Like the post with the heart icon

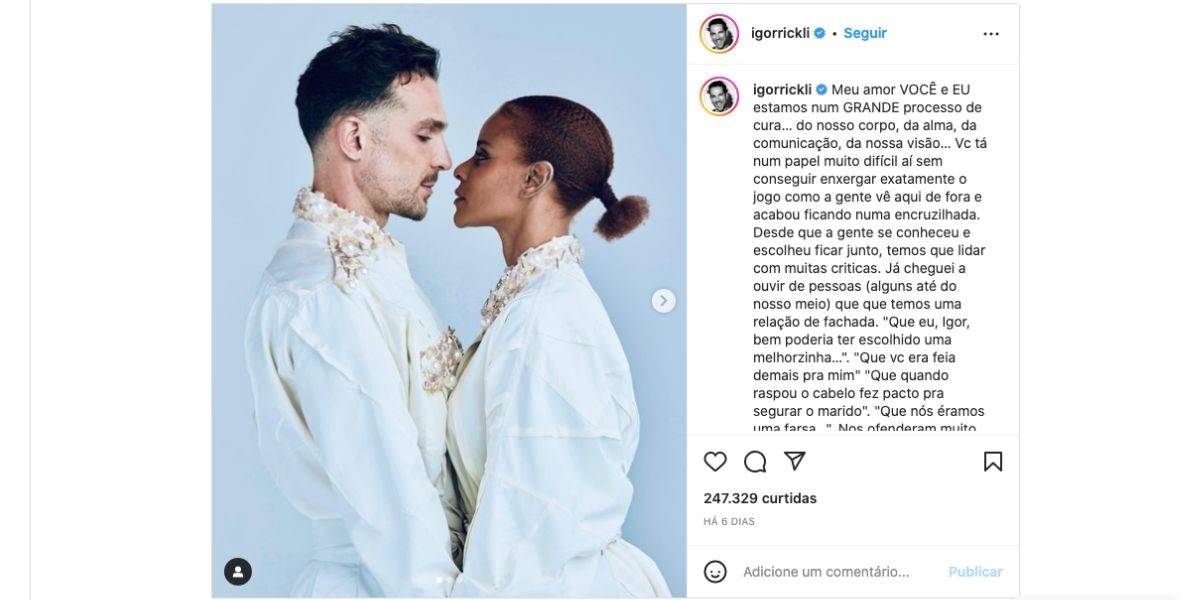click(x=715, y=461)
